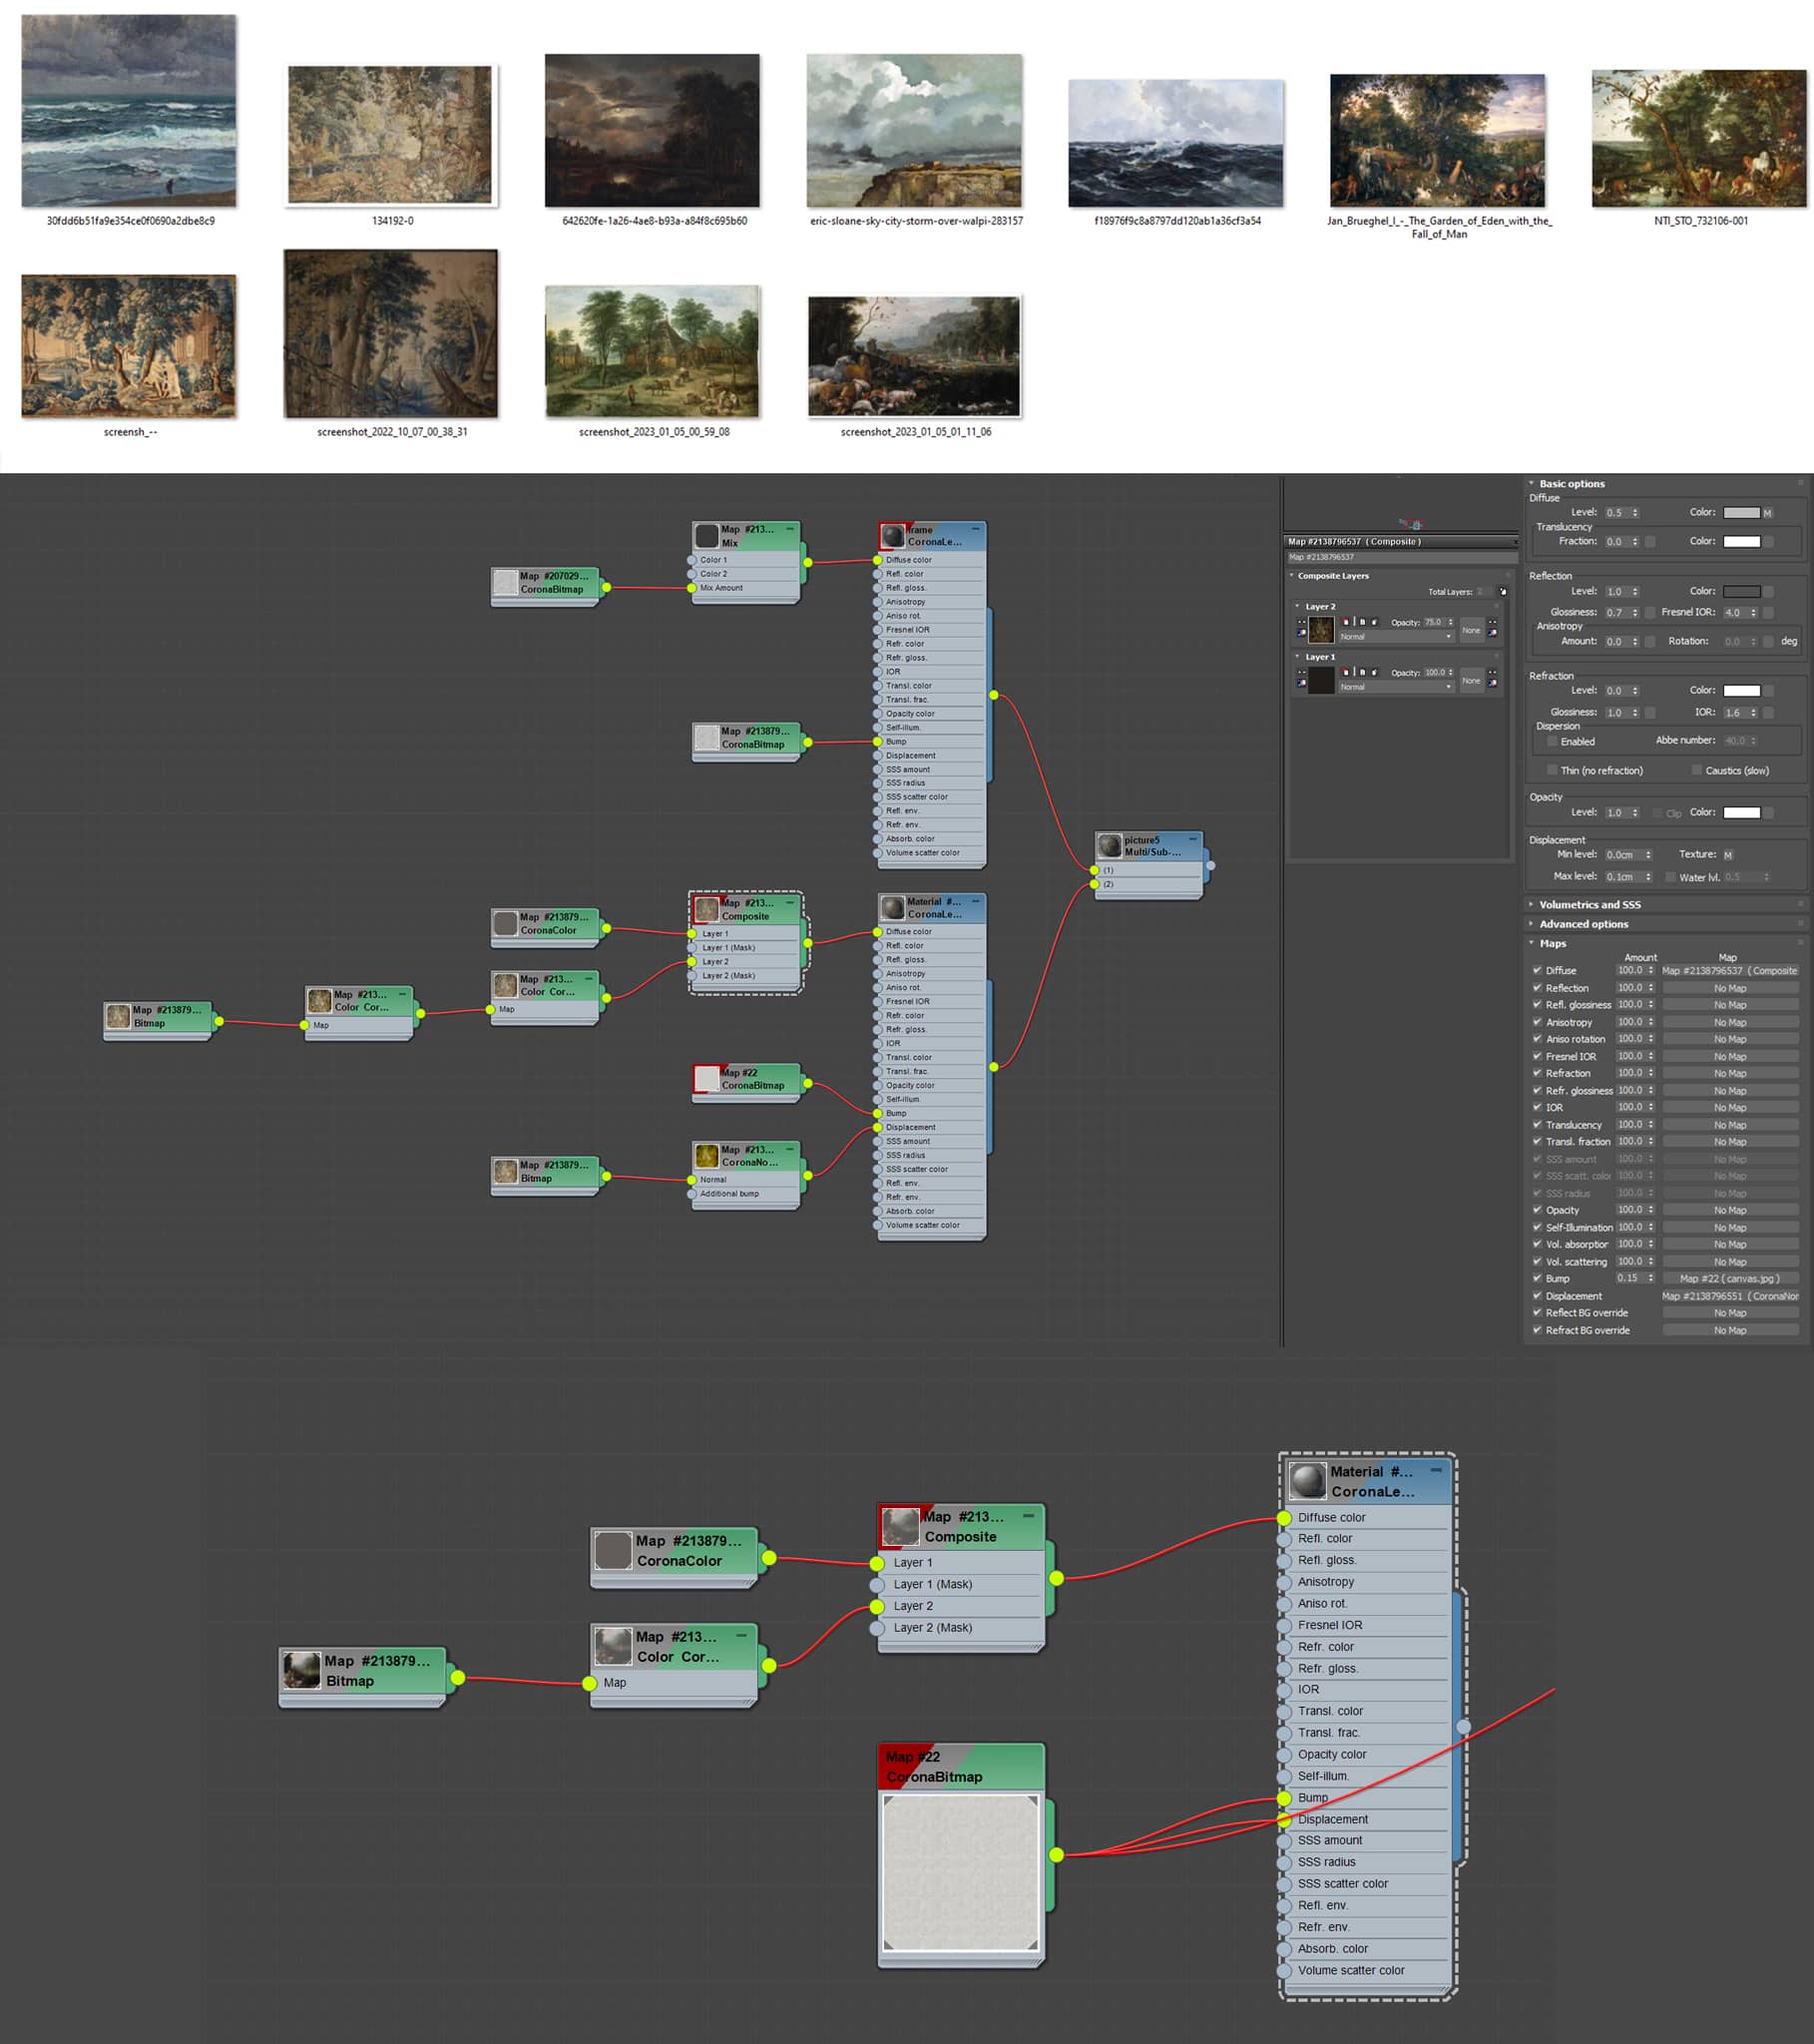Click the Reflection color swatch
Image resolution: width=1814 pixels, height=2044 pixels.
coord(1741,592)
